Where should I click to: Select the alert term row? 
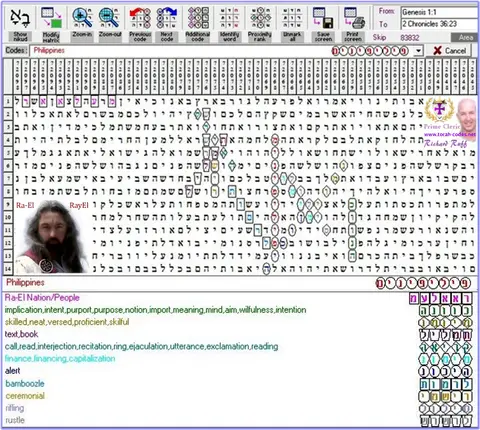pos(12,371)
